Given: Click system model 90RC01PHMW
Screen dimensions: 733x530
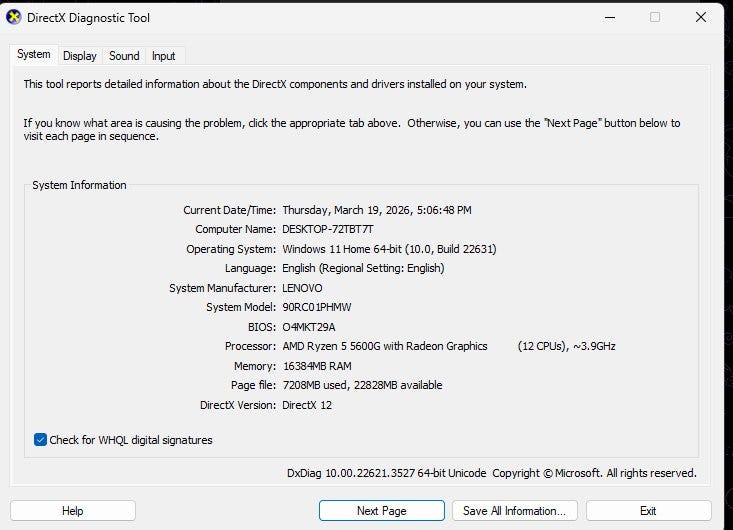Looking at the screenshot, I should [316, 308].
